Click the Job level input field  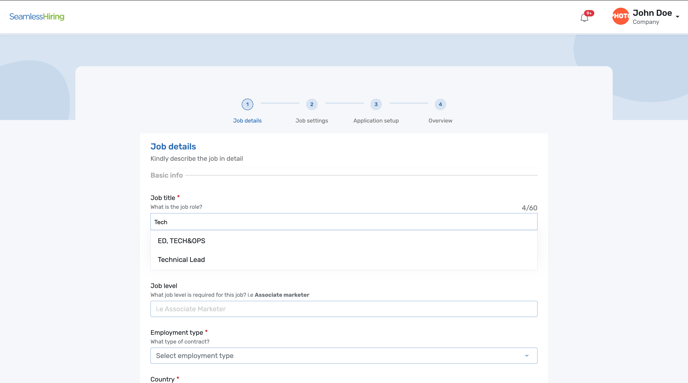click(344, 309)
